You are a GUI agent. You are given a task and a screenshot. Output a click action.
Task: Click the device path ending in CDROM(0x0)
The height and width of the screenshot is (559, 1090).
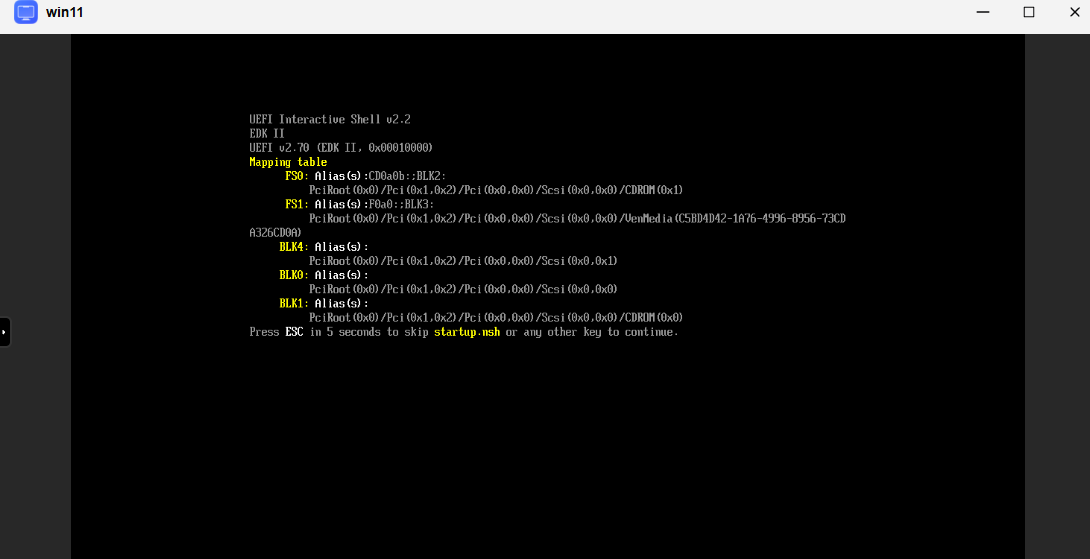coord(496,318)
